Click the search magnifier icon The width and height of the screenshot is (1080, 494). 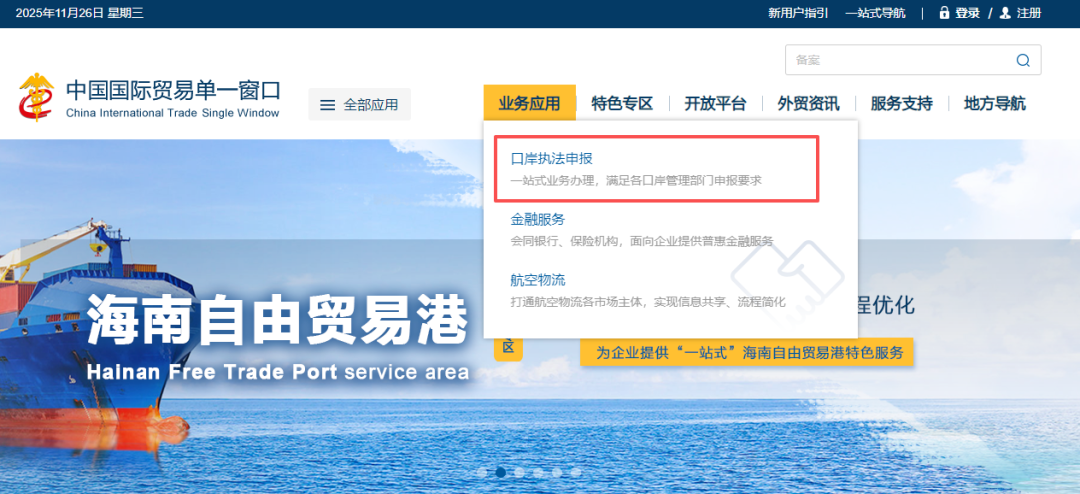[x=1022, y=60]
